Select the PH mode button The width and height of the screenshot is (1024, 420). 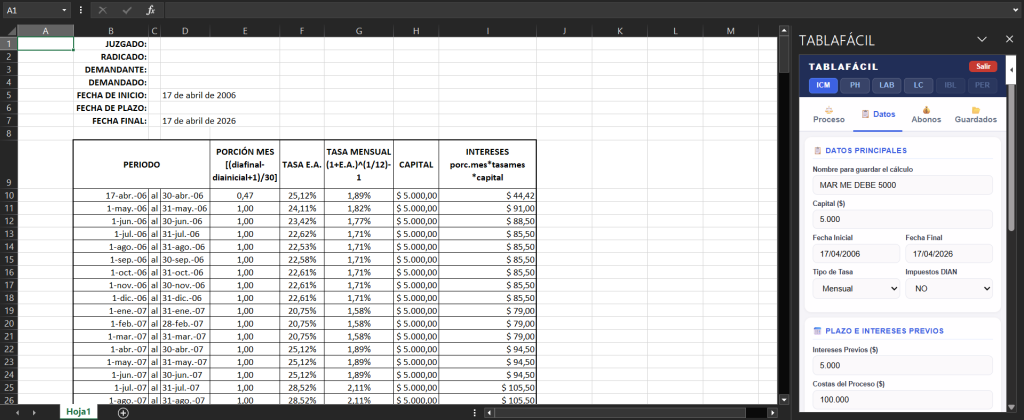click(x=854, y=85)
